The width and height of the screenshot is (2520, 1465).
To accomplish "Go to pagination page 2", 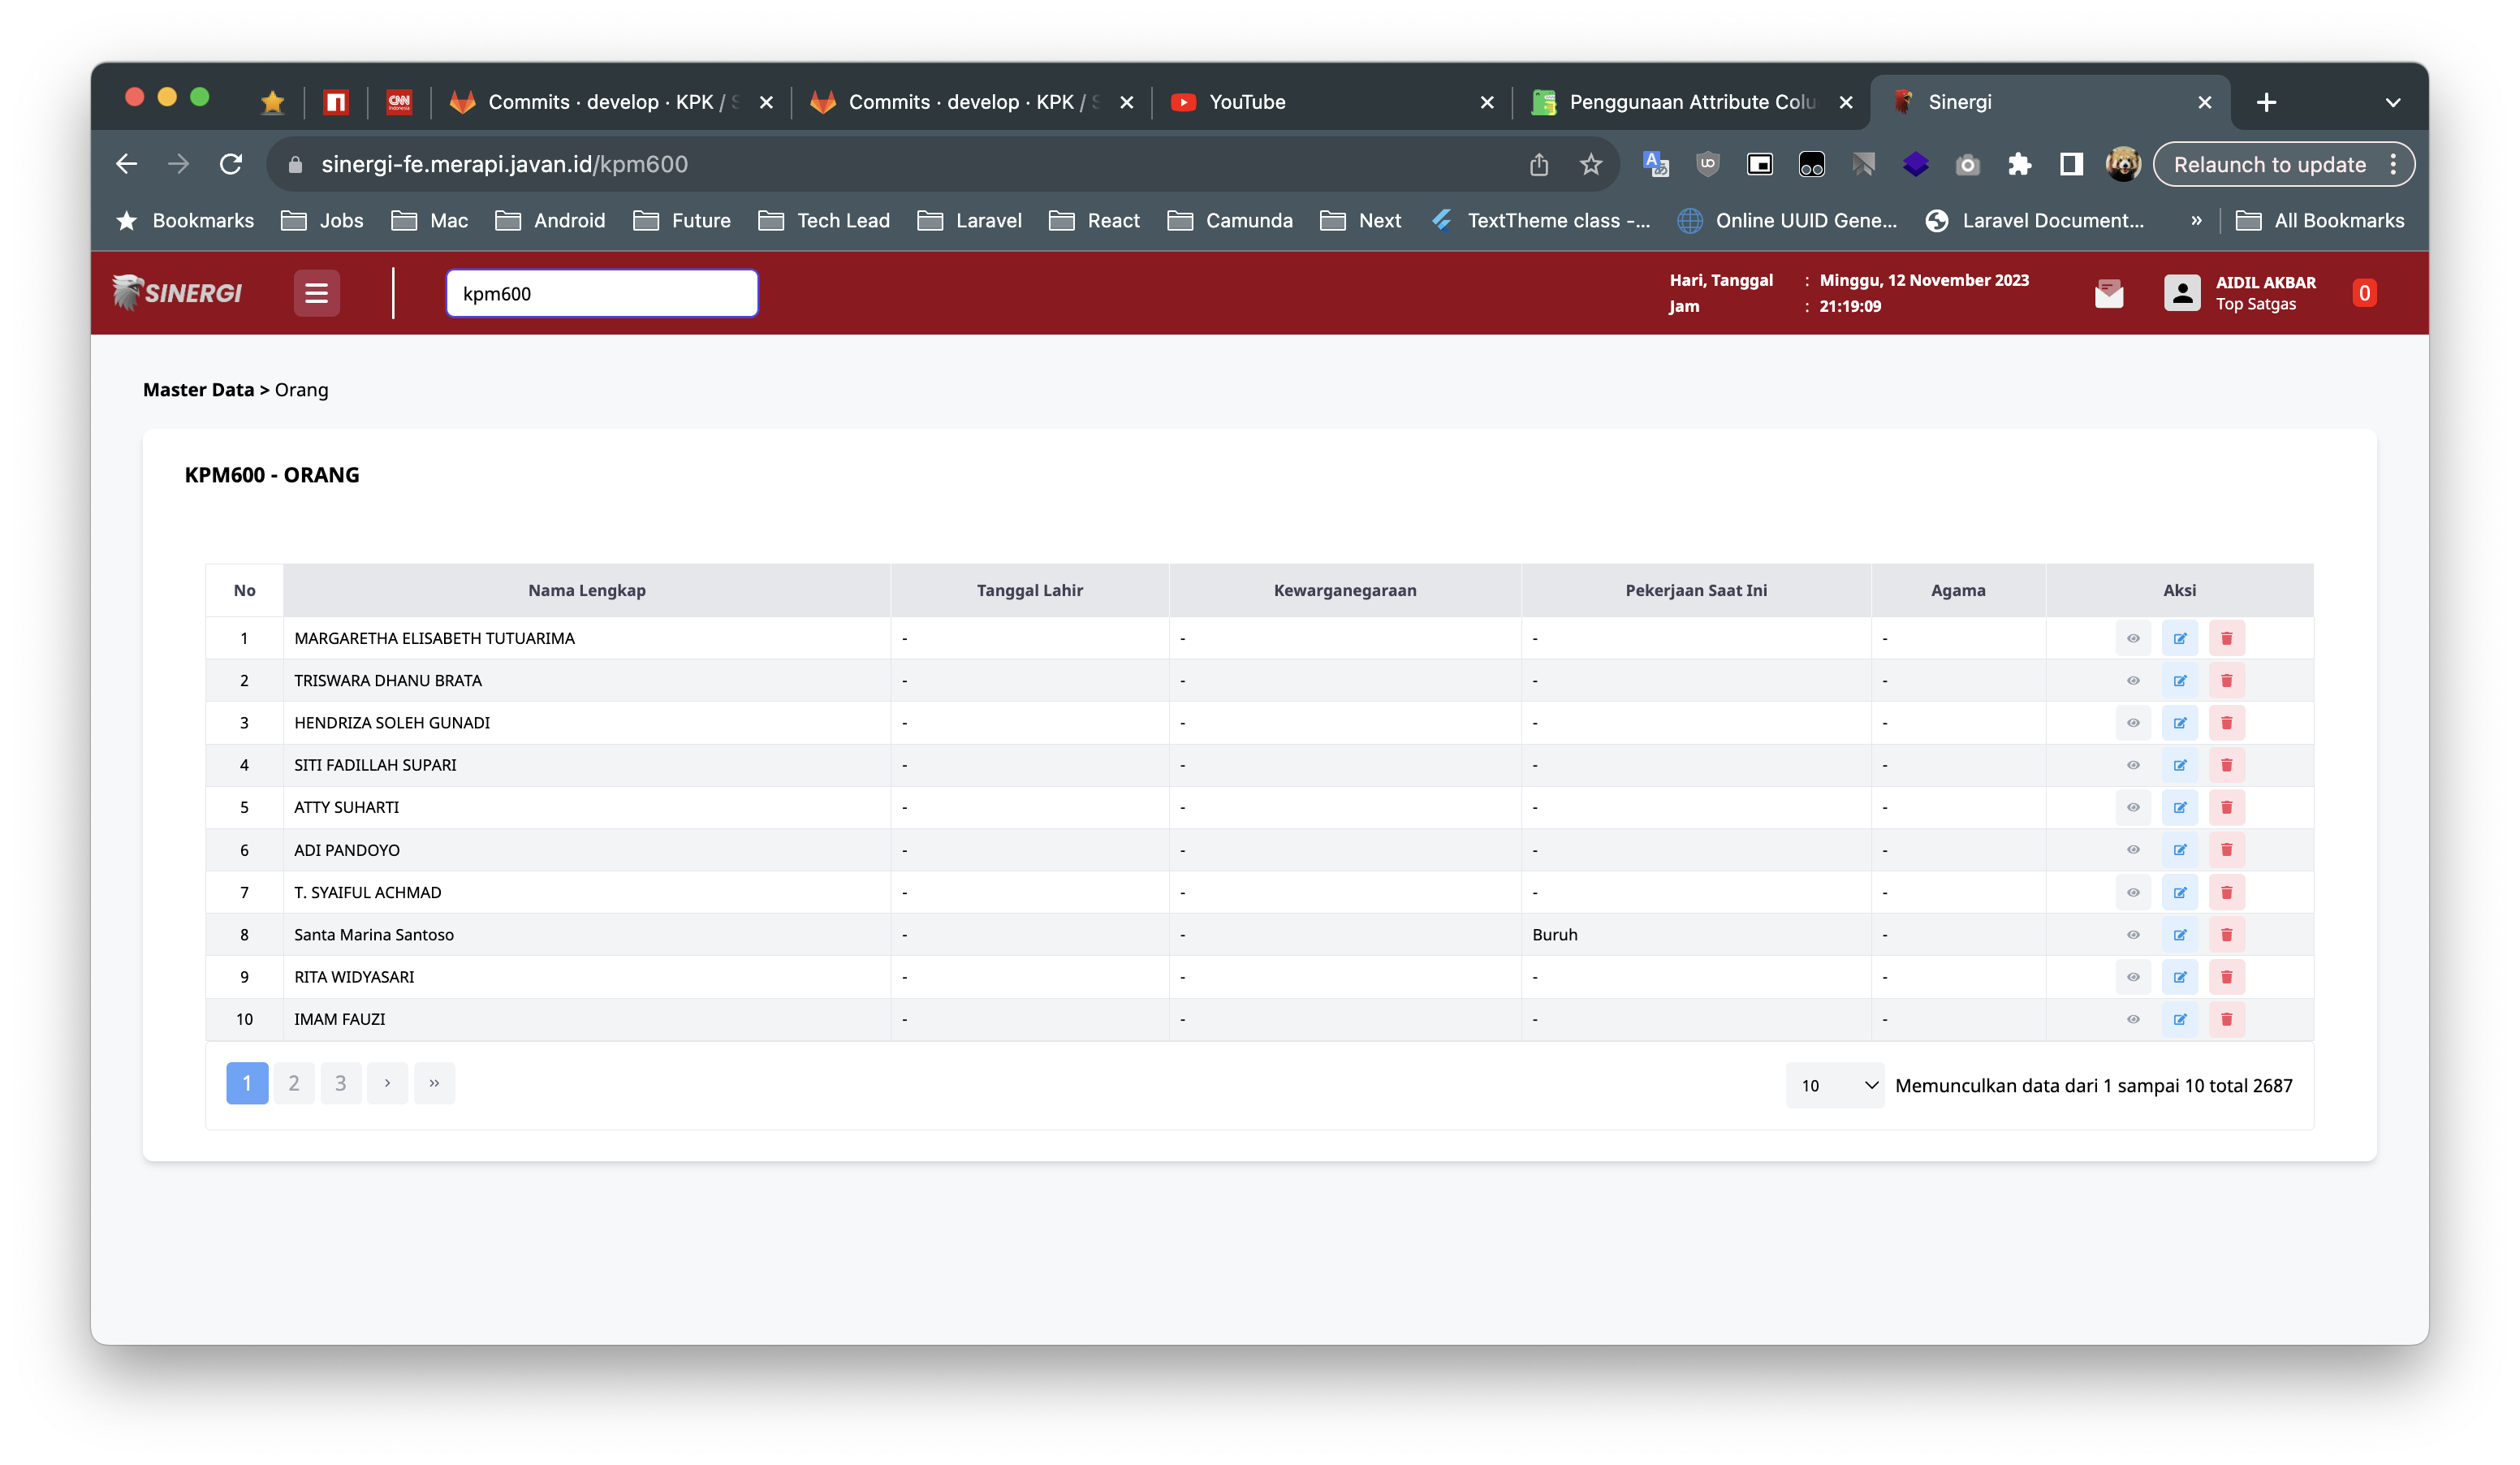I will click(294, 1083).
